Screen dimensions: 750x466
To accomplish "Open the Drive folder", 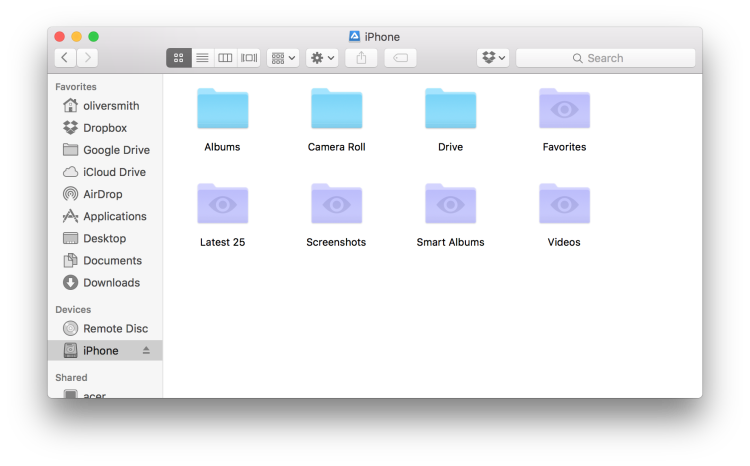I will point(450,109).
